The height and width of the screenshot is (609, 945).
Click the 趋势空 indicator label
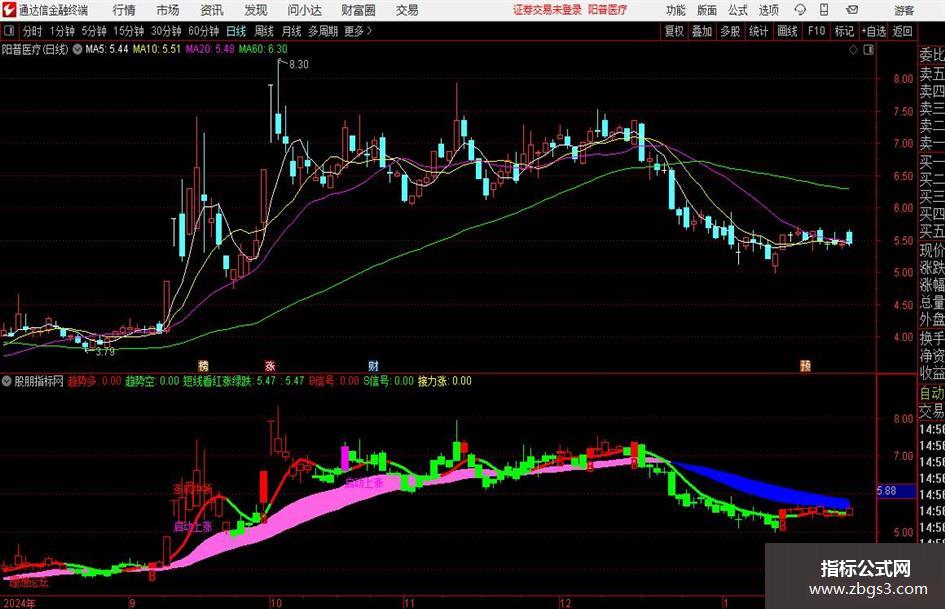(140, 381)
